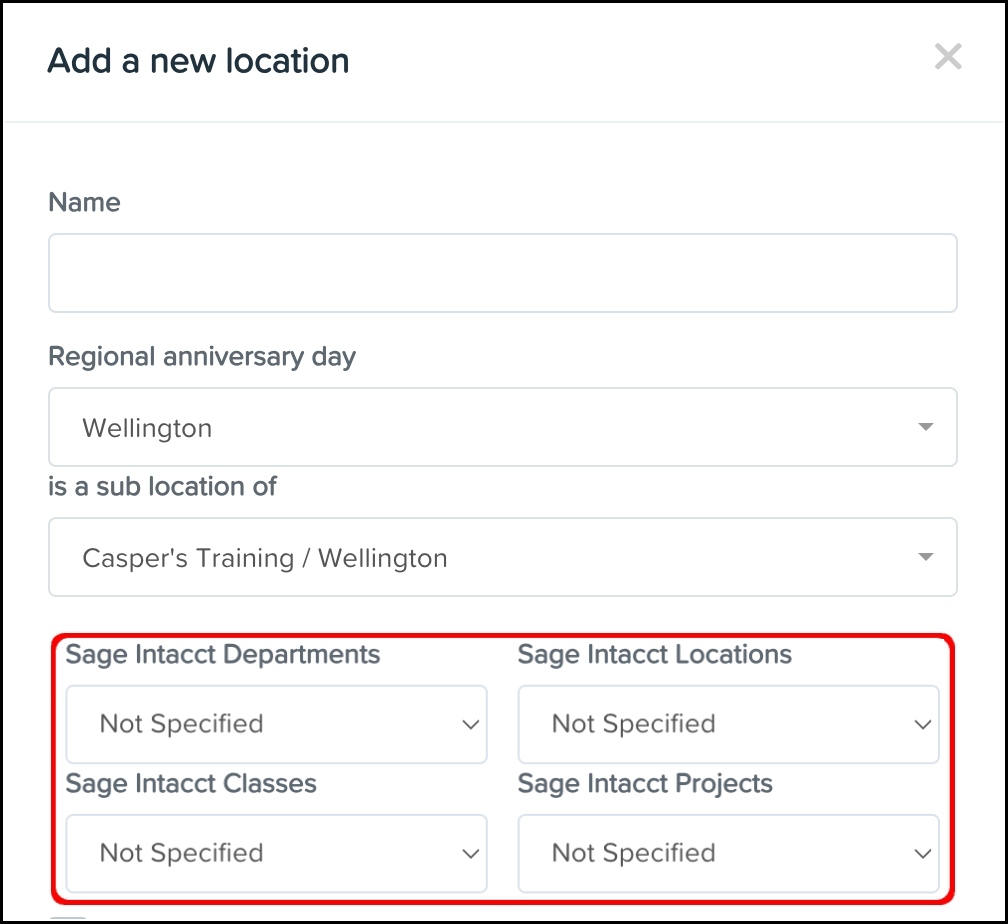Click the Sage Intacct Departments label
The image size is (1008, 924).
point(223,655)
